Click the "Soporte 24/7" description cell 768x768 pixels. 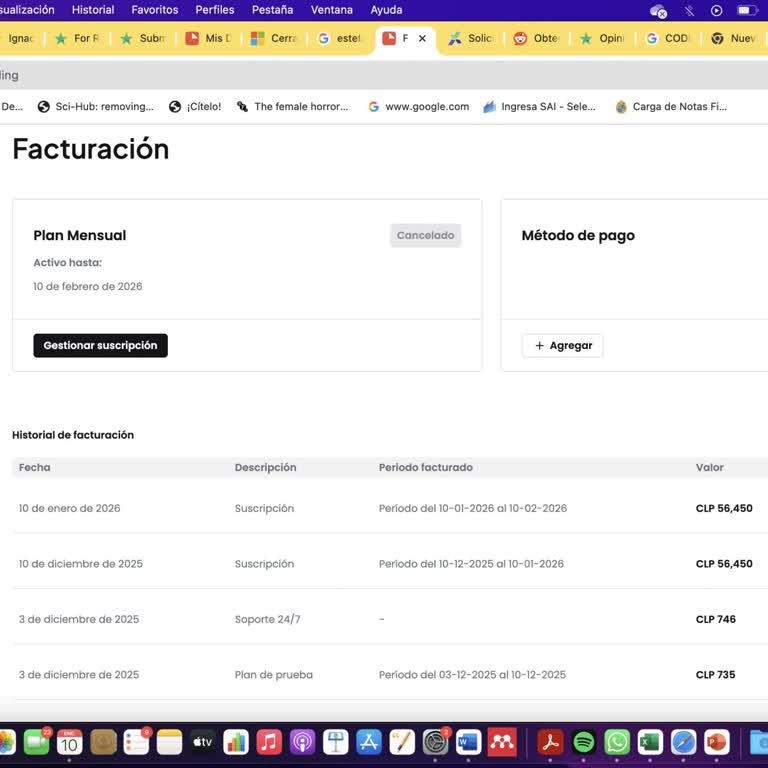tap(267, 619)
